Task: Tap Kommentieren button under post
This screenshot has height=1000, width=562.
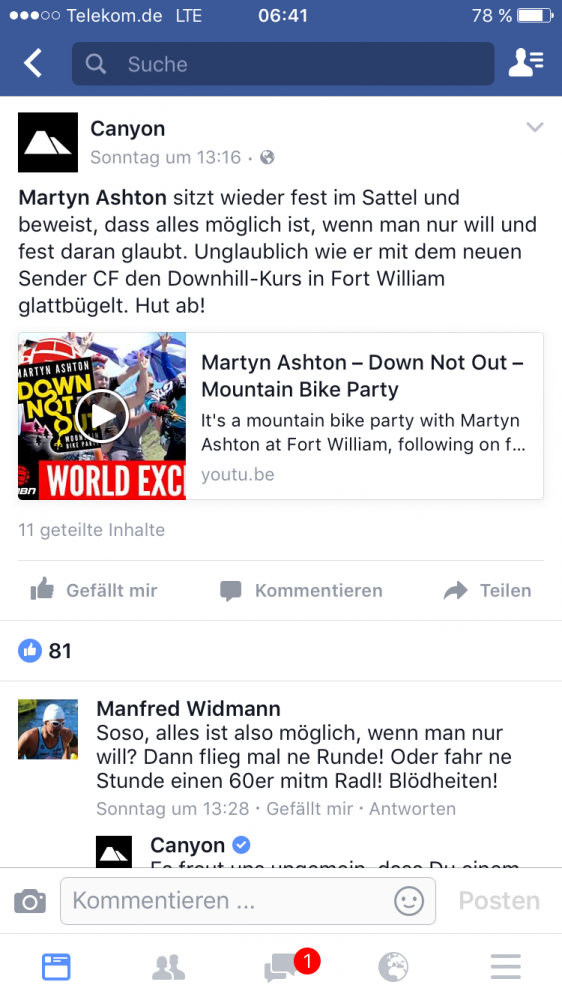Action: click(301, 591)
